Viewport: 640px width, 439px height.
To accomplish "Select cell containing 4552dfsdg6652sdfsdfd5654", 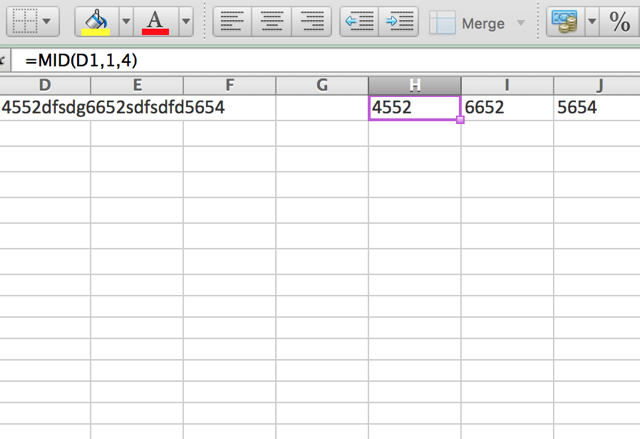I will [45, 108].
